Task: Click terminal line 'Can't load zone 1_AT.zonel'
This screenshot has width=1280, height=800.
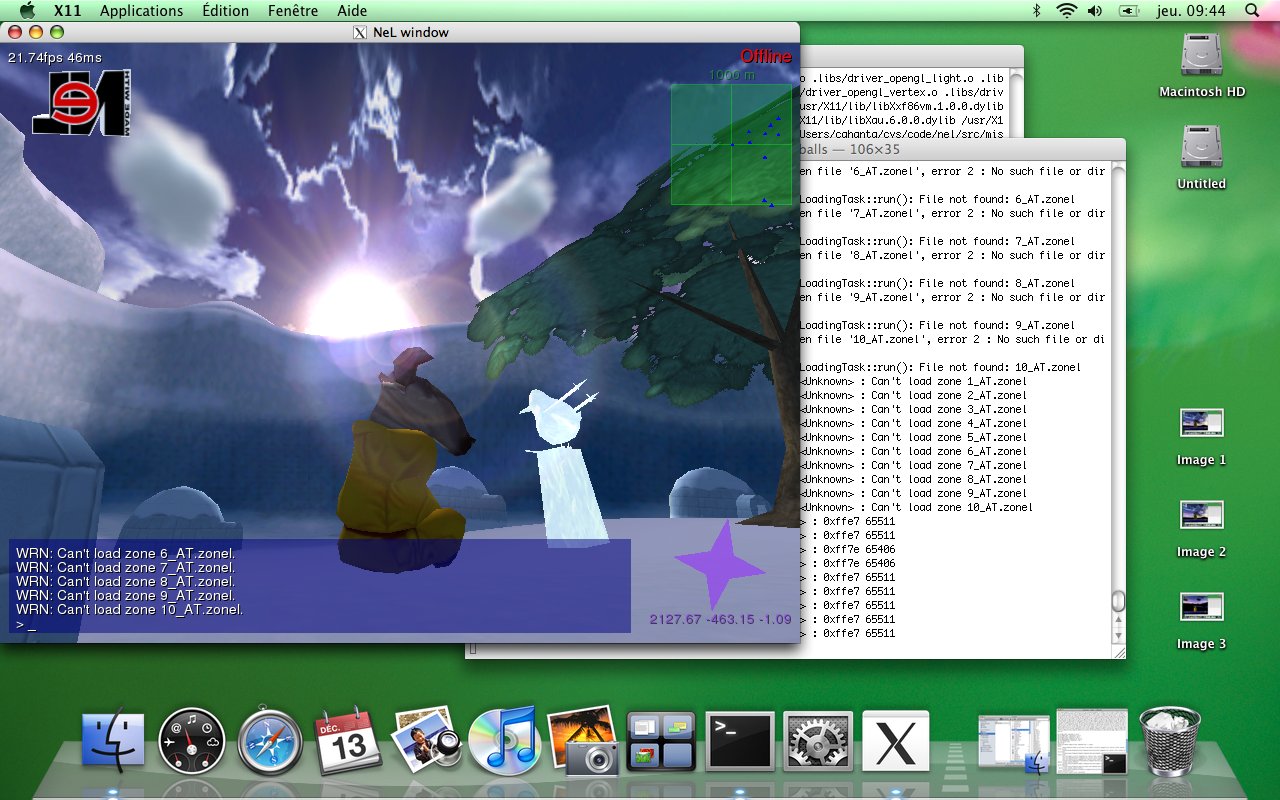Action: coord(914,381)
